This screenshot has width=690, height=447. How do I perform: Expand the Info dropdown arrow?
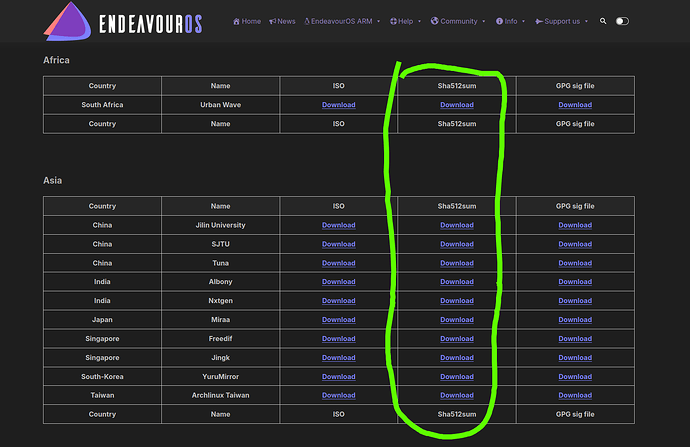523,21
